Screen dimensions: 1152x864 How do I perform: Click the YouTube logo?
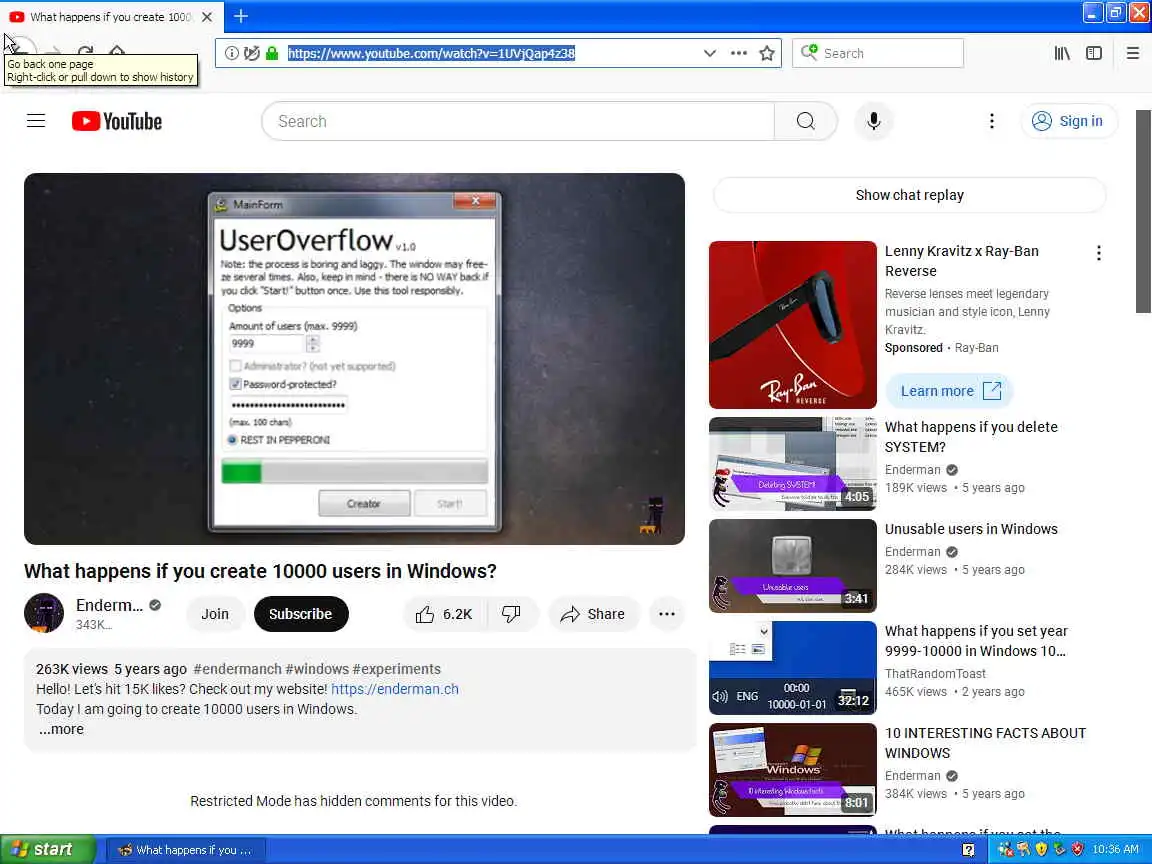coord(117,121)
